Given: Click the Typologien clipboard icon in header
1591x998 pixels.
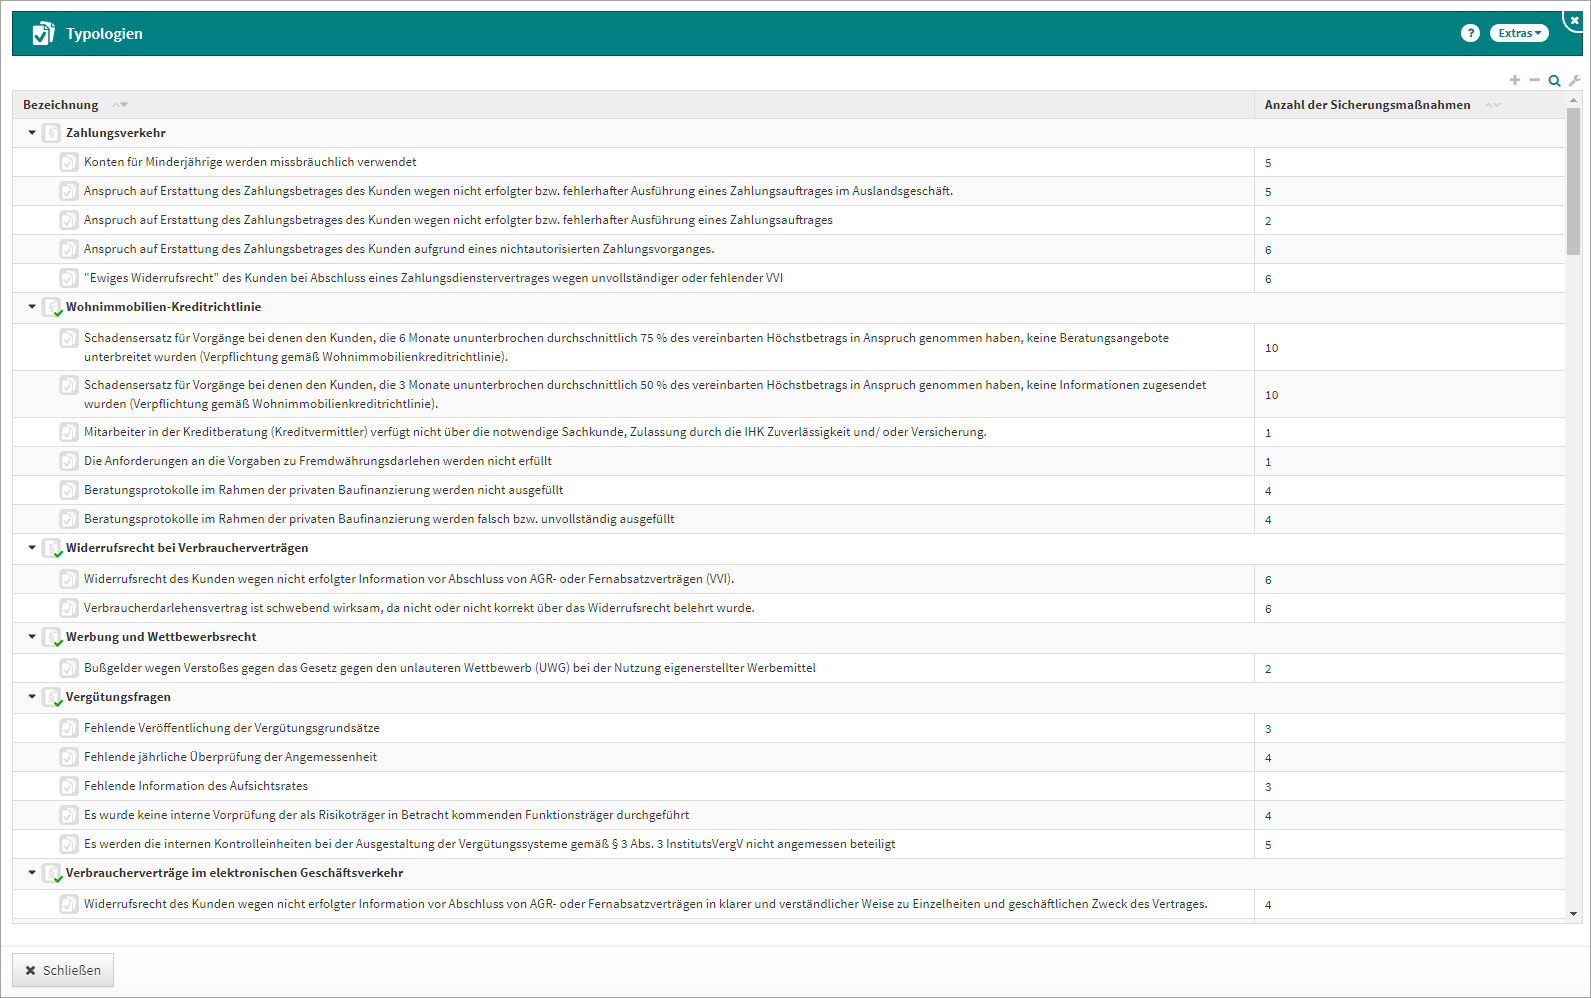Looking at the screenshot, I should coord(43,33).
